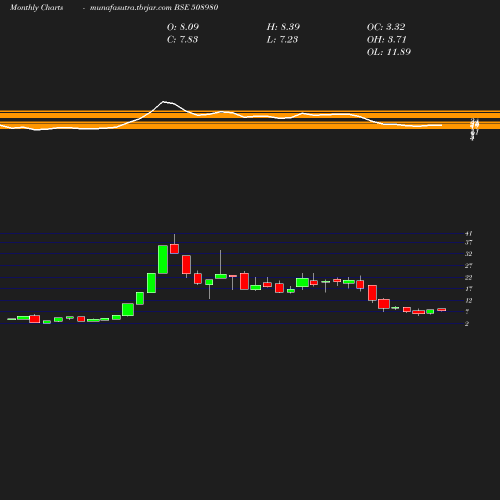This screenshot has width=500, height=500.
Task: Click the peak of the white indicator line
Action: tap(163, 101)
